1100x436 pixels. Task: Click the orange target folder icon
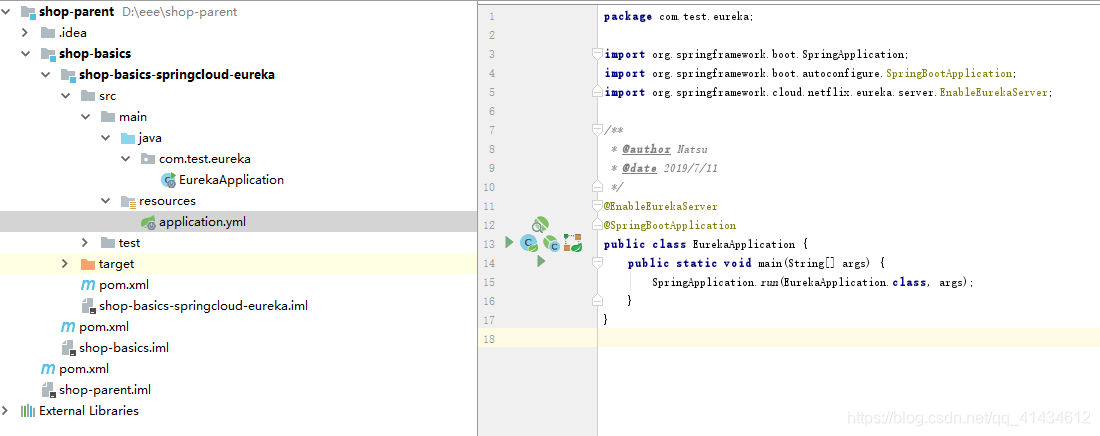coord(88,264)
